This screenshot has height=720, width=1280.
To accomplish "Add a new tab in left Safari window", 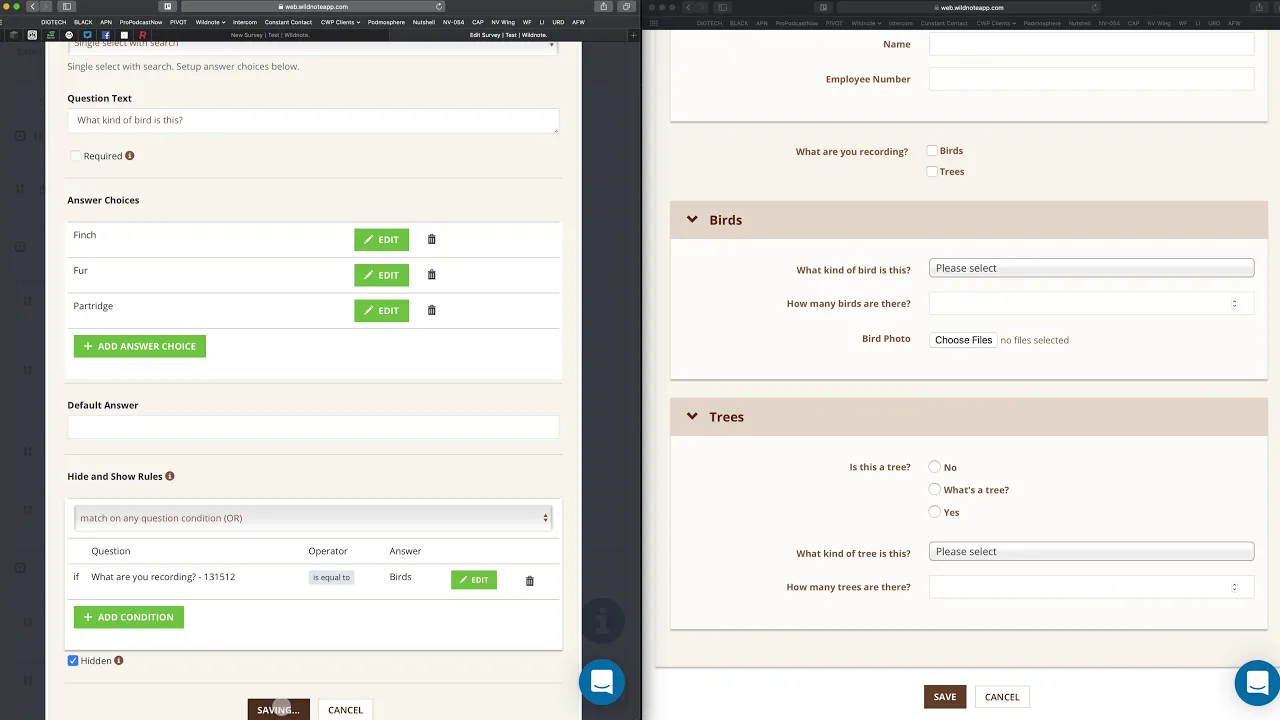I will coord(634,35).
